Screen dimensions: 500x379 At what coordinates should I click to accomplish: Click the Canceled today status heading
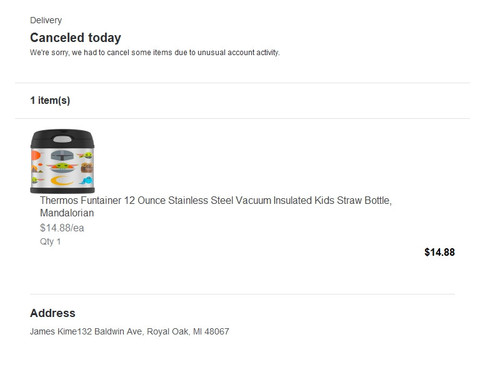pos(75,38)
